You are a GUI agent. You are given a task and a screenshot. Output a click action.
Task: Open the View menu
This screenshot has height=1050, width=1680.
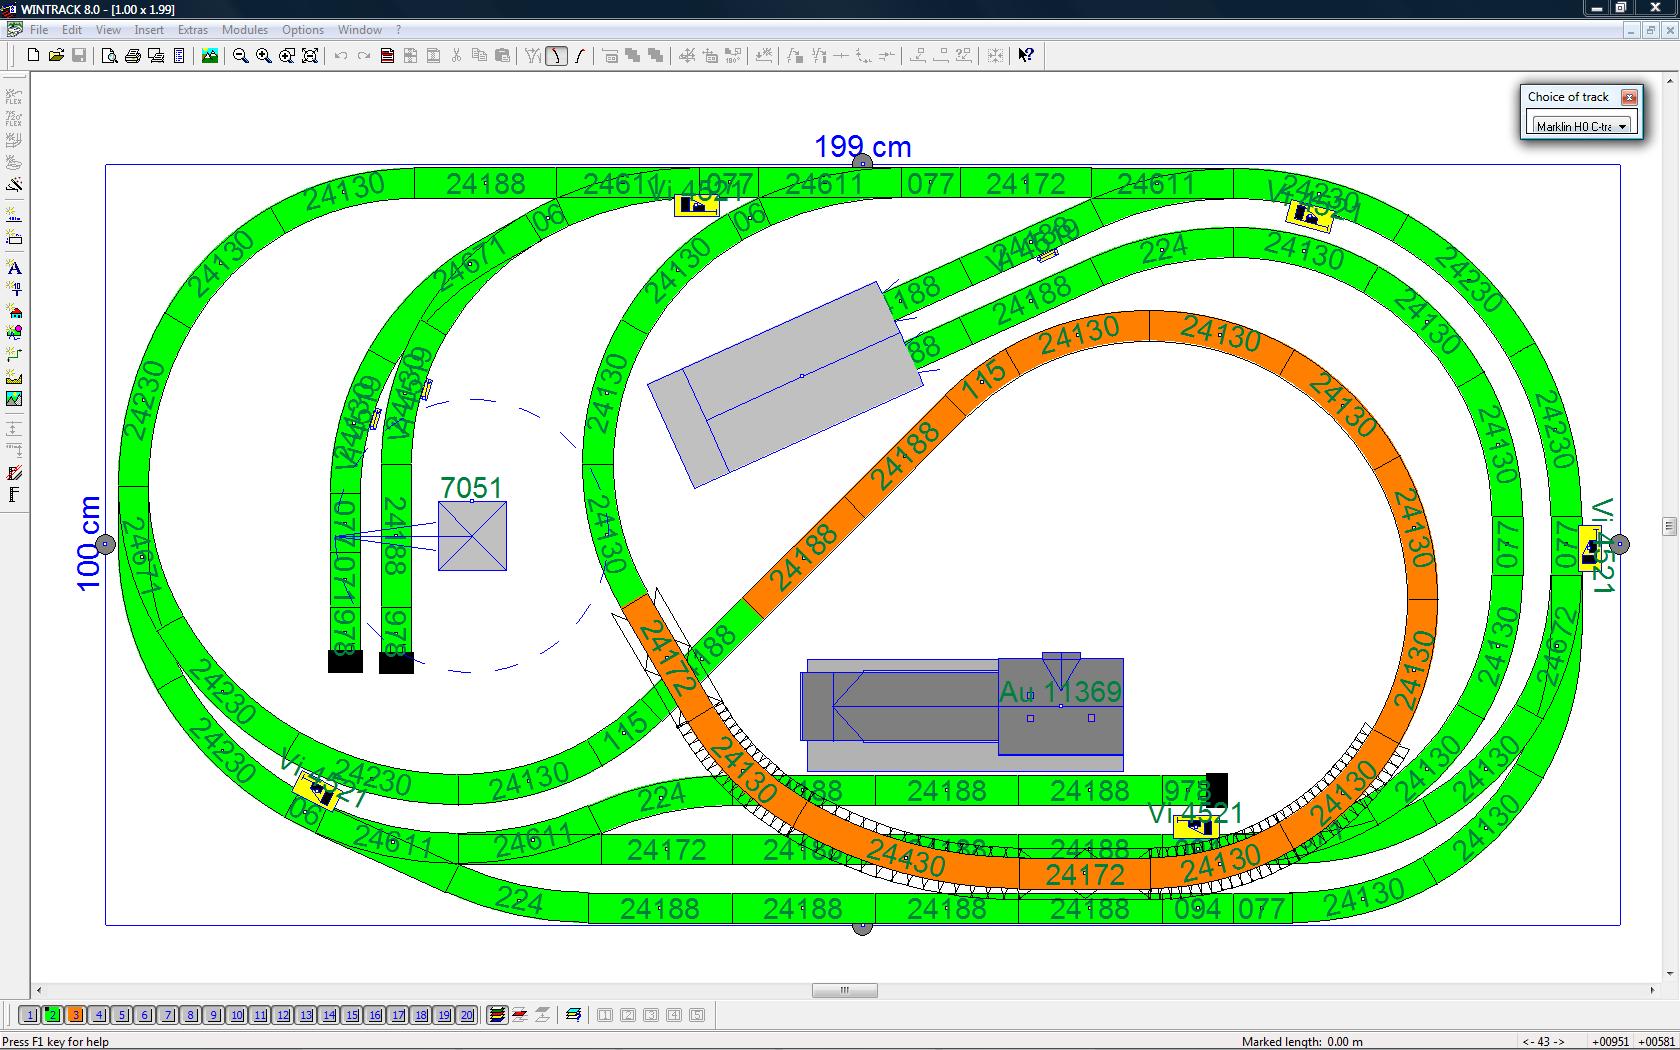[x=108, y=30]
